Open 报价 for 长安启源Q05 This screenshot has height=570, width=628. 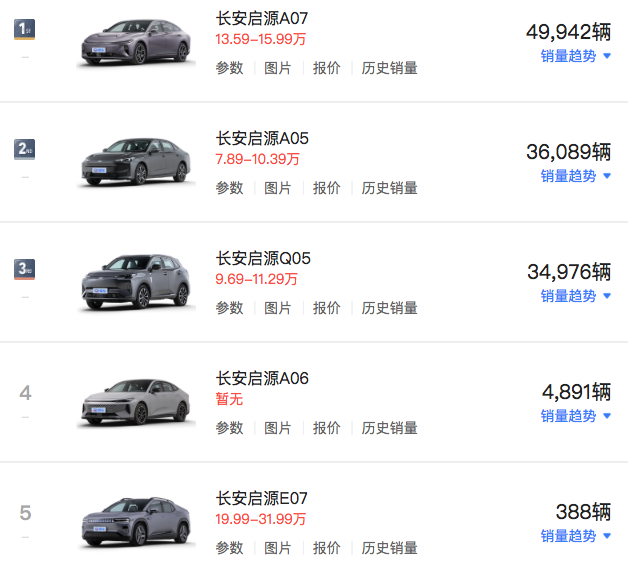pyautogui.click(x=327, y=308)
